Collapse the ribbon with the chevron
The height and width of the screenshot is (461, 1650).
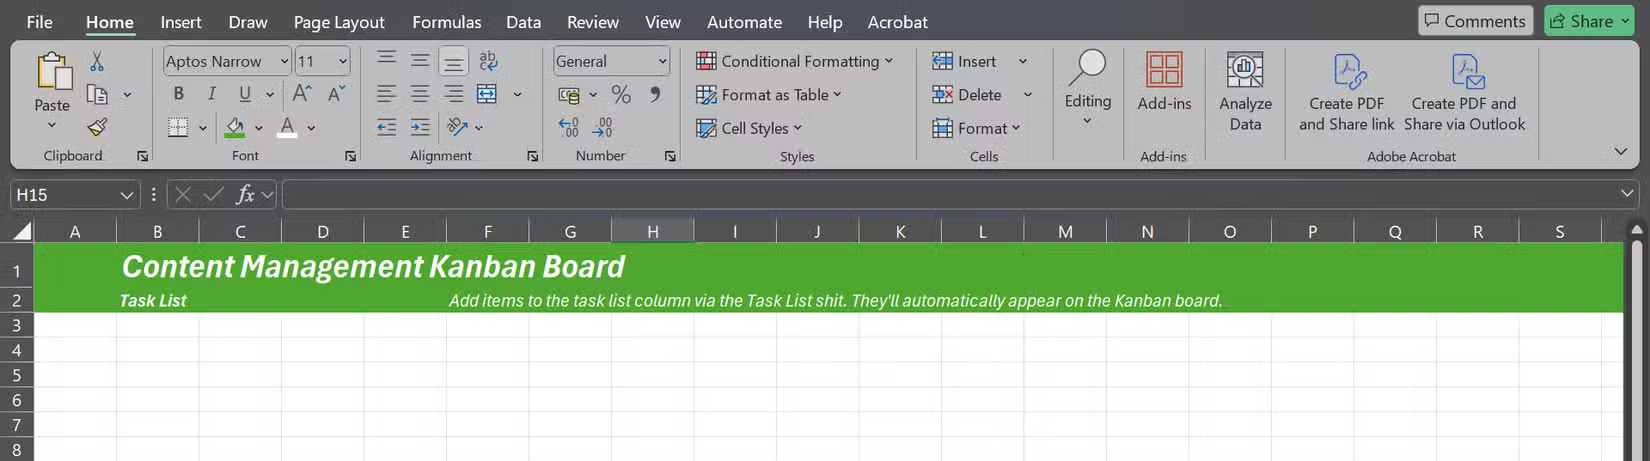pyautogui.click(x=1620, y=151)
